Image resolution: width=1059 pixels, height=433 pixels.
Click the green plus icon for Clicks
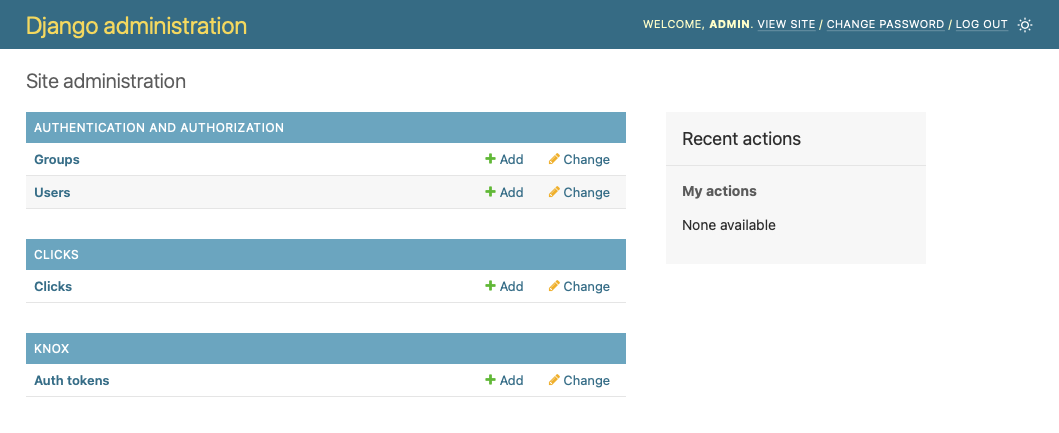point(490,286)
